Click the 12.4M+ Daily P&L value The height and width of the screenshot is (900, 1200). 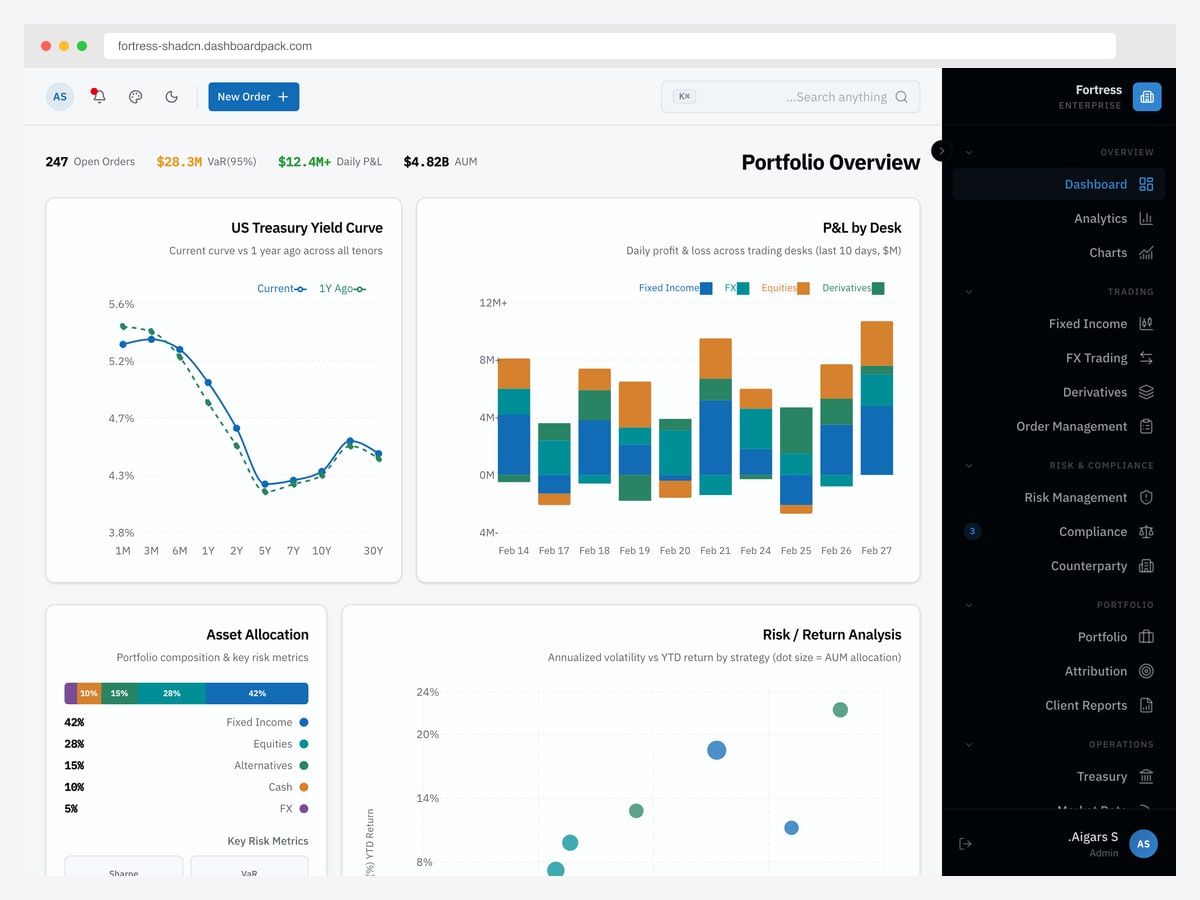coord(304,161)
